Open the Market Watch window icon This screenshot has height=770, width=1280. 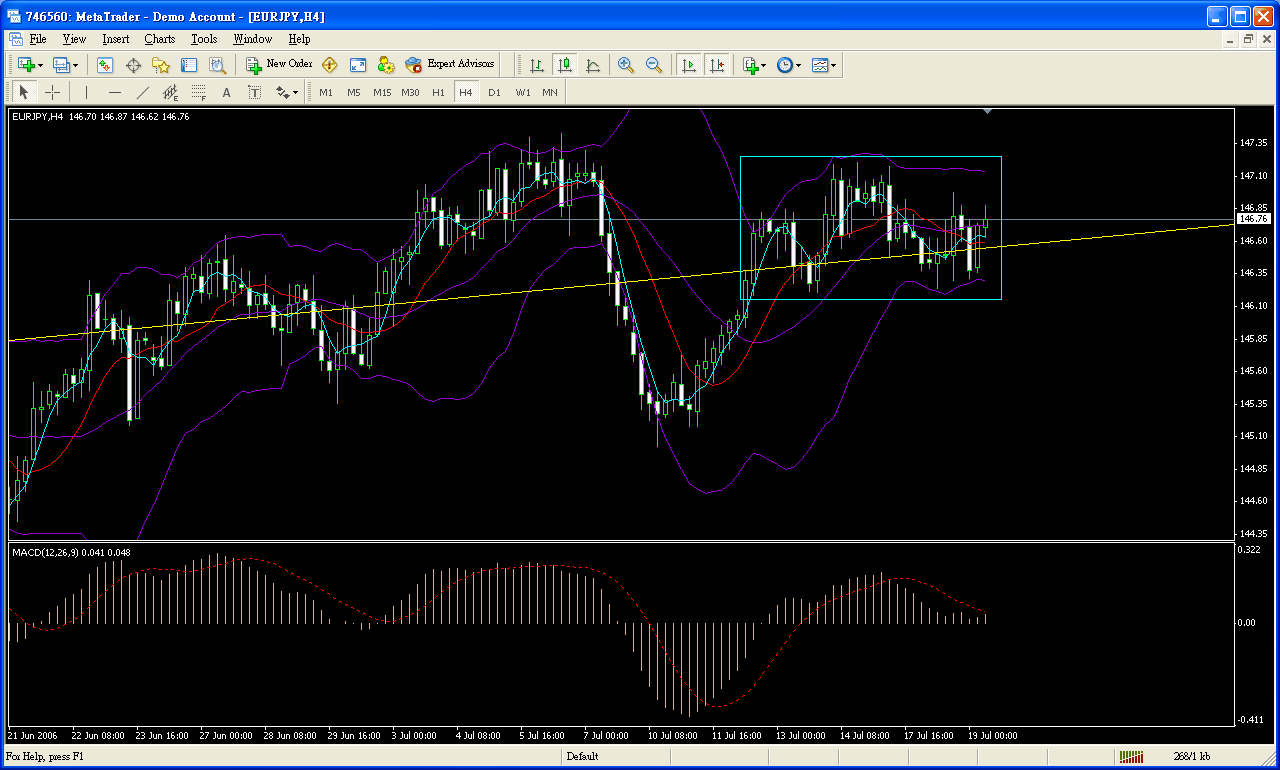(x=105, y=65)
